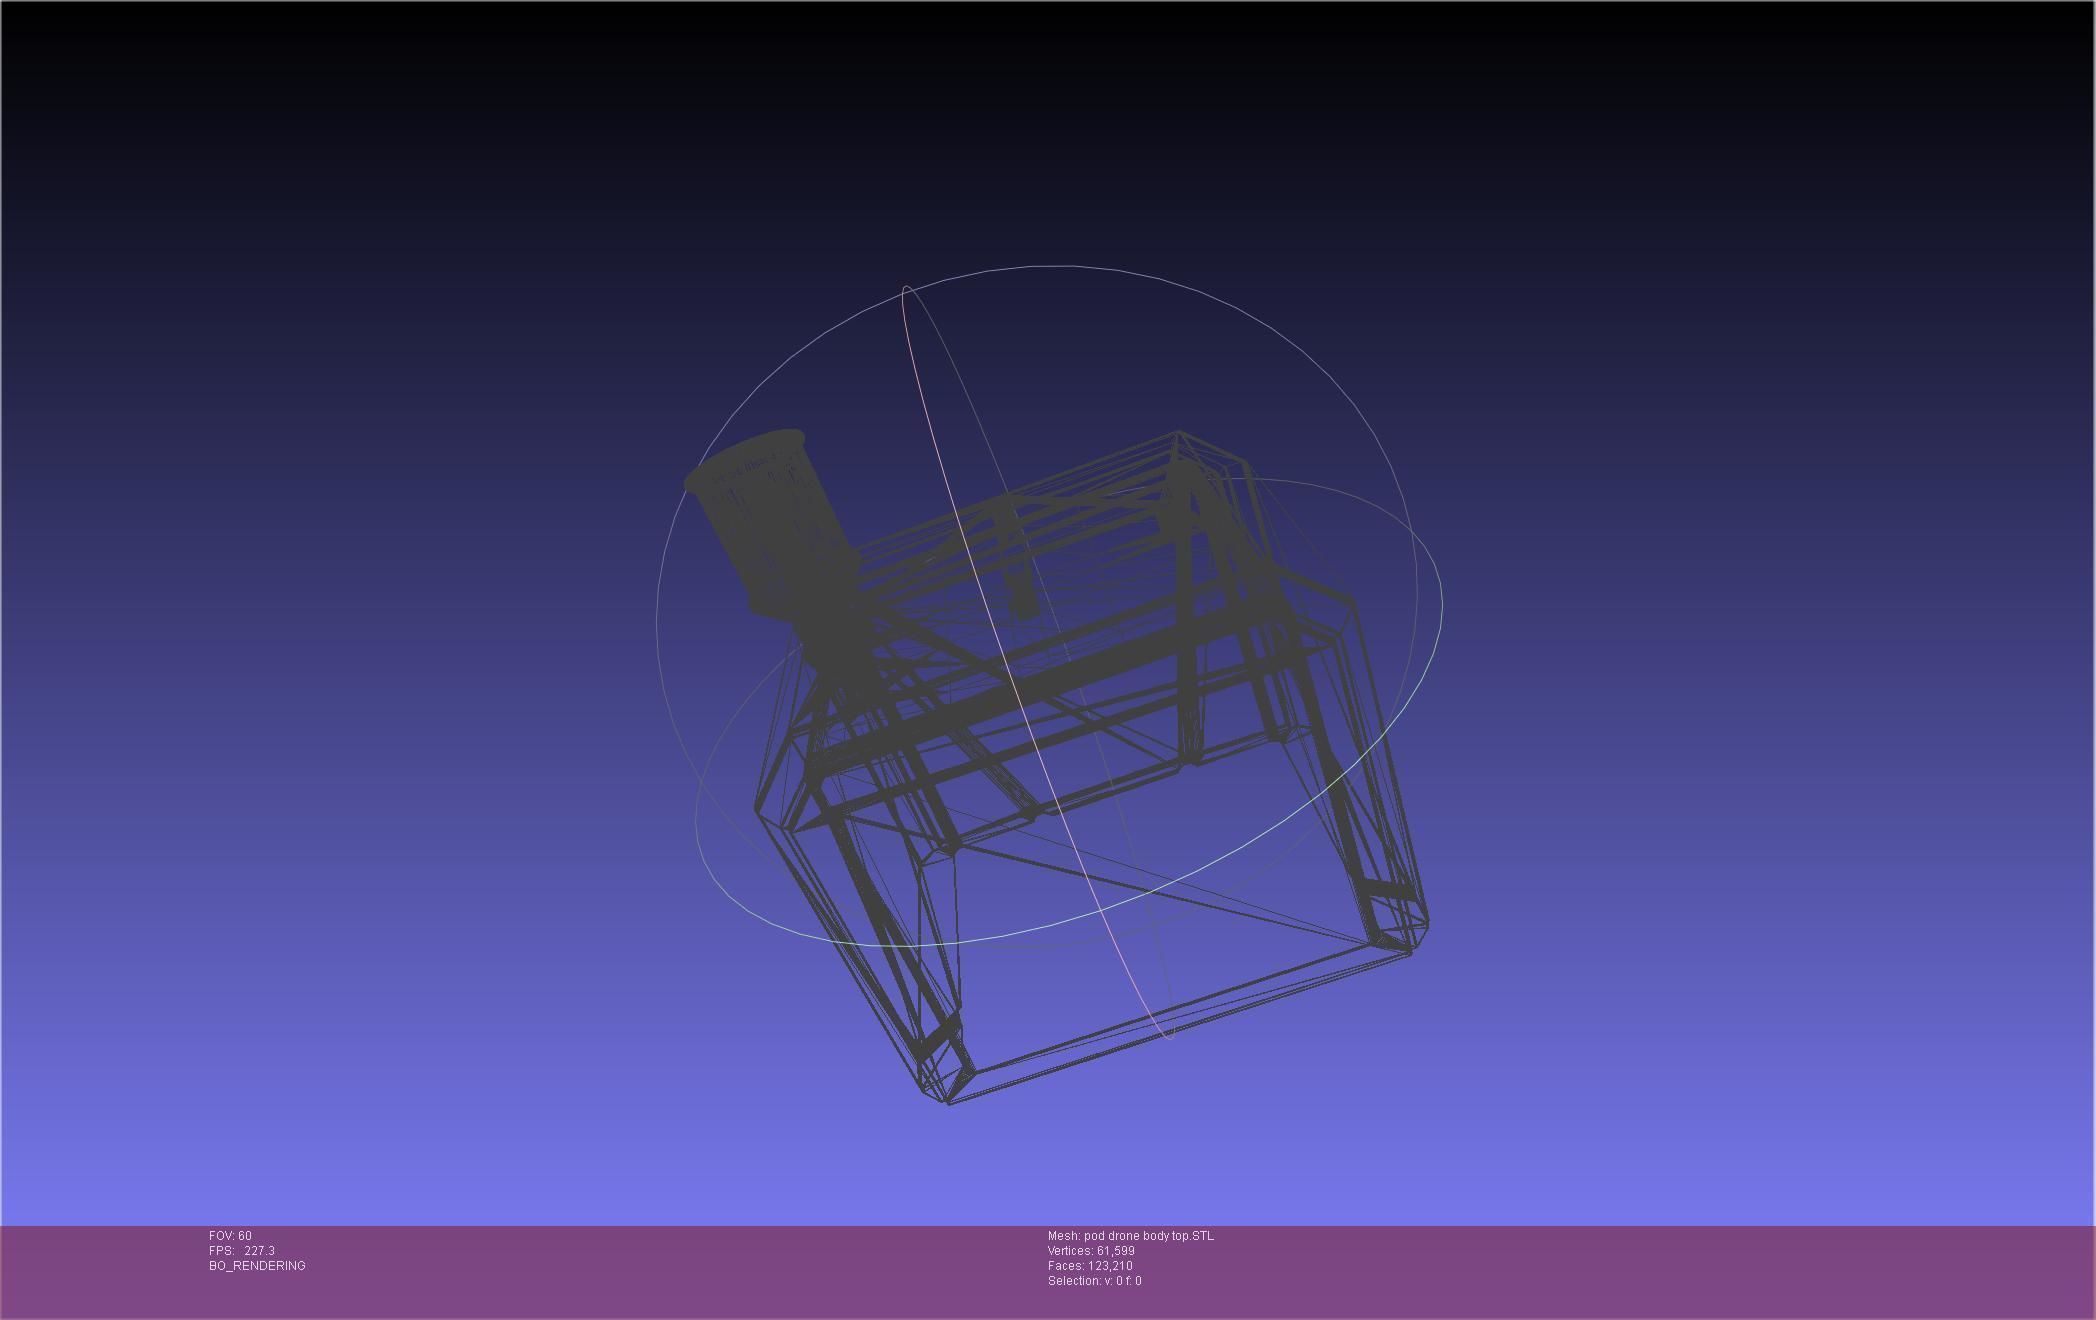The width and height of the screenshot is (2096, 1320).
Task: Click the FPS counter text
Action: pos(241,1251)
